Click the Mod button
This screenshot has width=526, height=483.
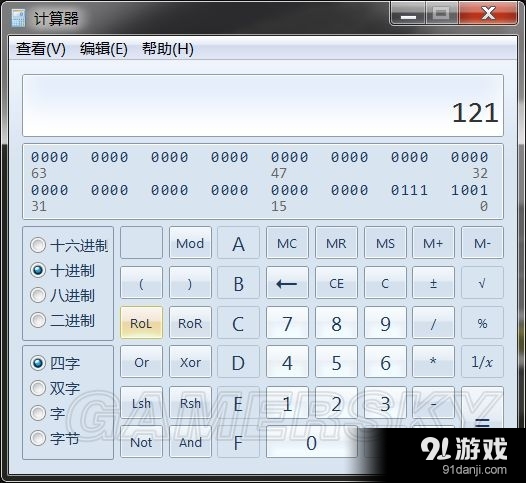(190, 243)
